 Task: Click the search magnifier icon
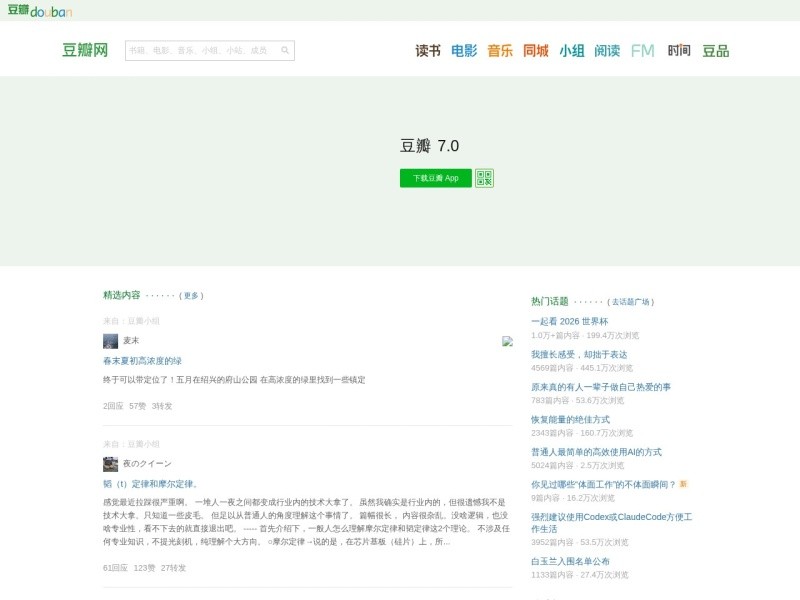tap(285, 50)
